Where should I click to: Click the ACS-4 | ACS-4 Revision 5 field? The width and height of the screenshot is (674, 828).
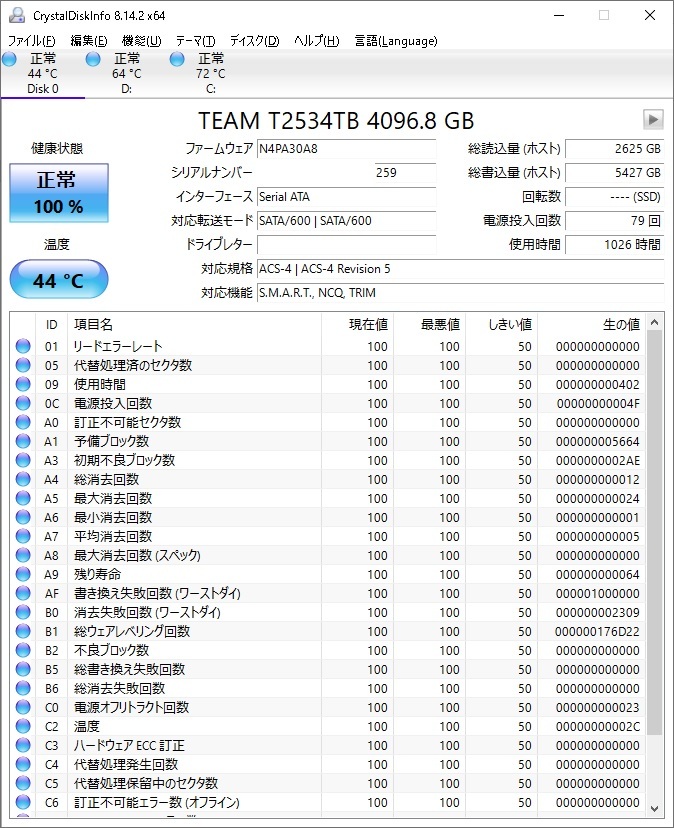460,269
